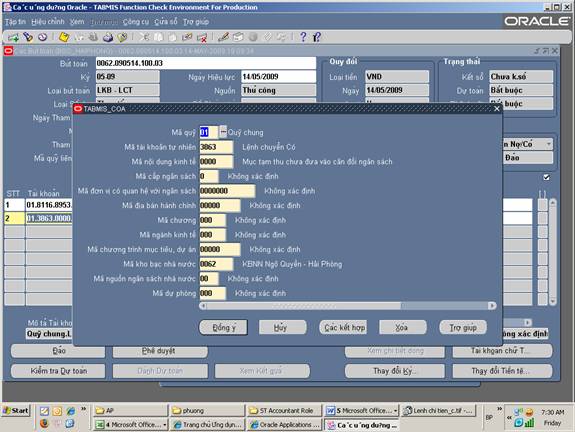575x432 pixels.
Task: Toggle the checkbox below the Đảo field
Action: click(546, 177)
